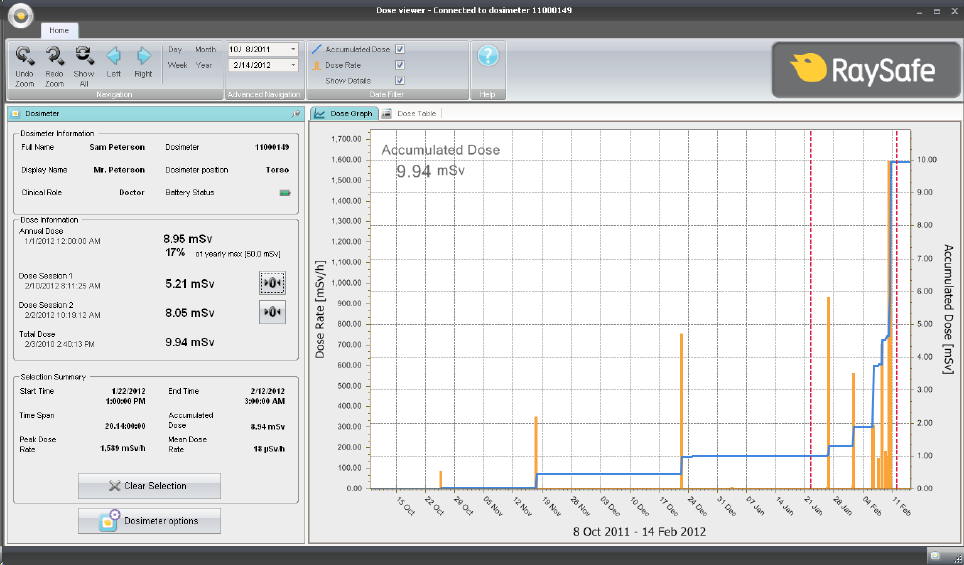
Task: Reset Dose Session 2 counter
Action: pos(272,312)
